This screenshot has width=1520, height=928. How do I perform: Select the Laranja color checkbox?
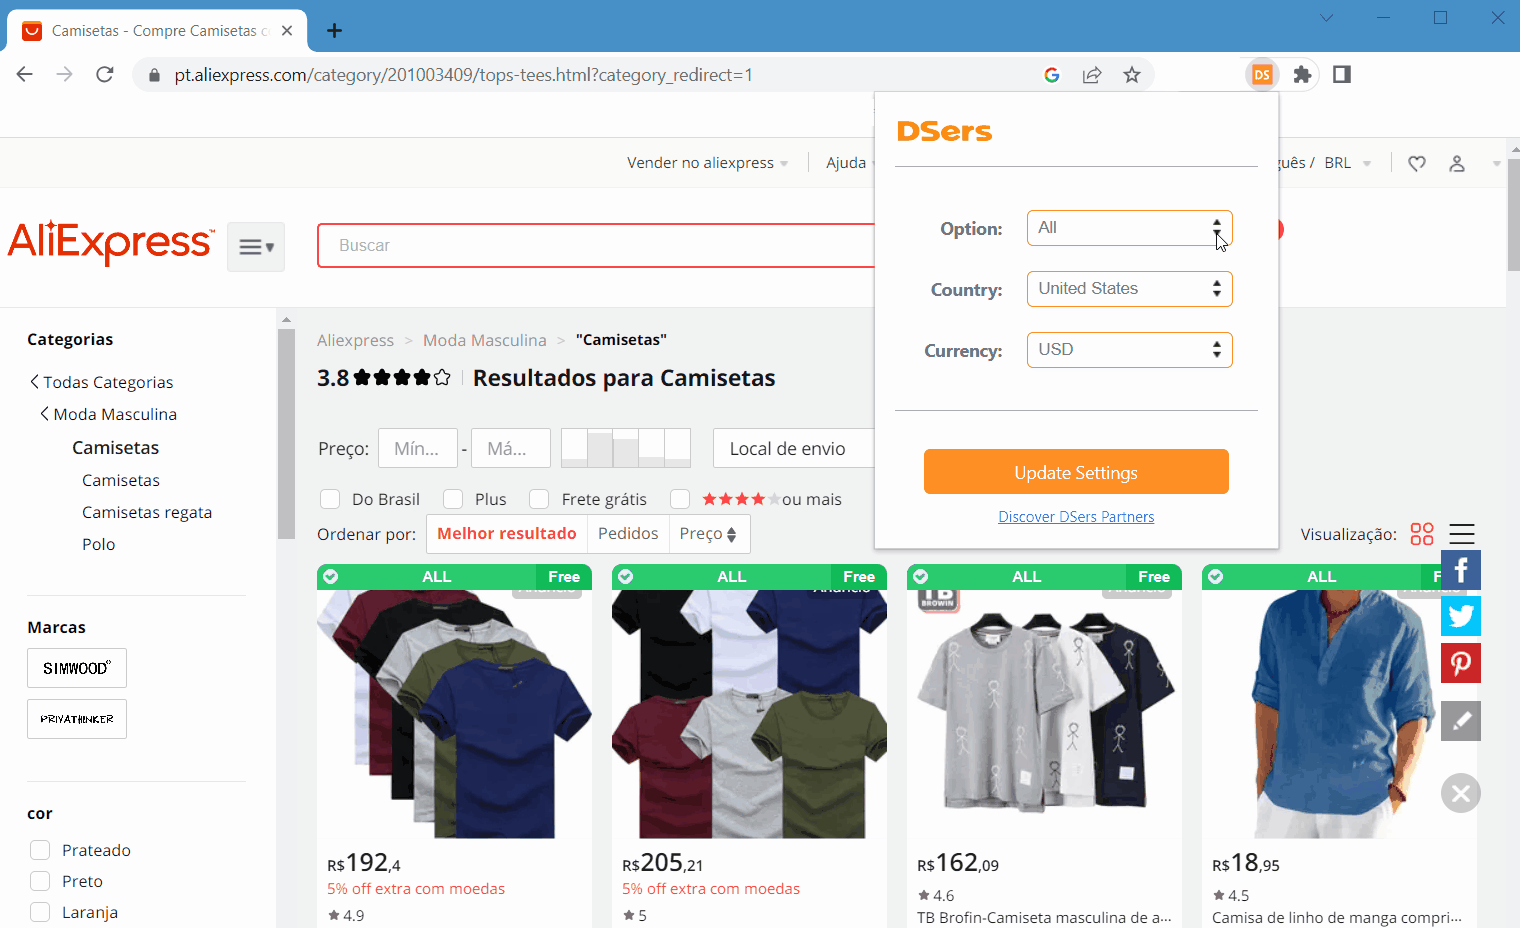click(40, 912)
